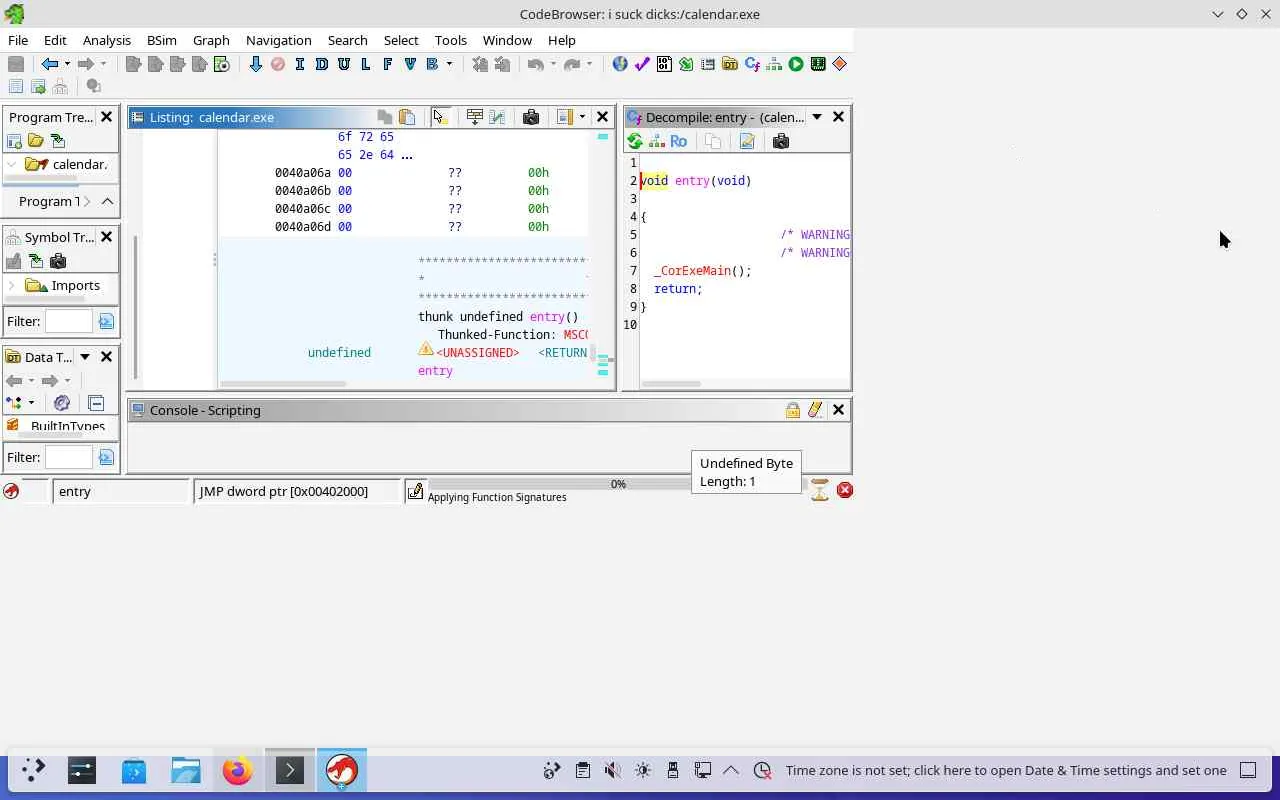Click the Symbol Tree filter text field

69,321
